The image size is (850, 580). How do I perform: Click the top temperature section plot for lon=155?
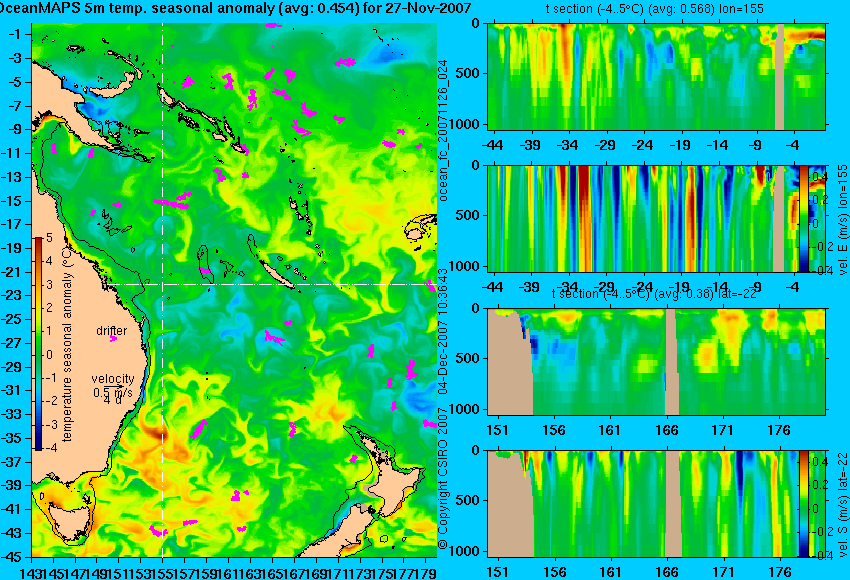point(657,76)
